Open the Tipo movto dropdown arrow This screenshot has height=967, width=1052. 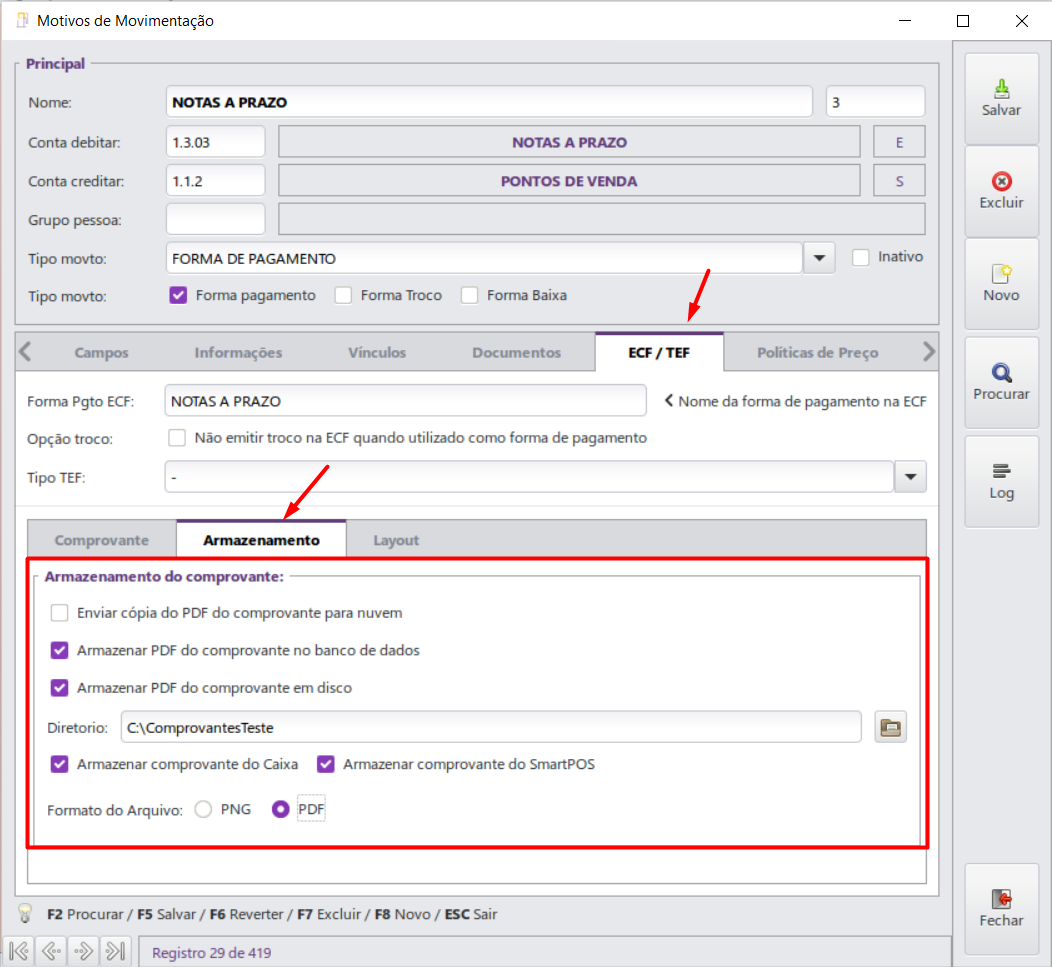[x=819, y=258]
